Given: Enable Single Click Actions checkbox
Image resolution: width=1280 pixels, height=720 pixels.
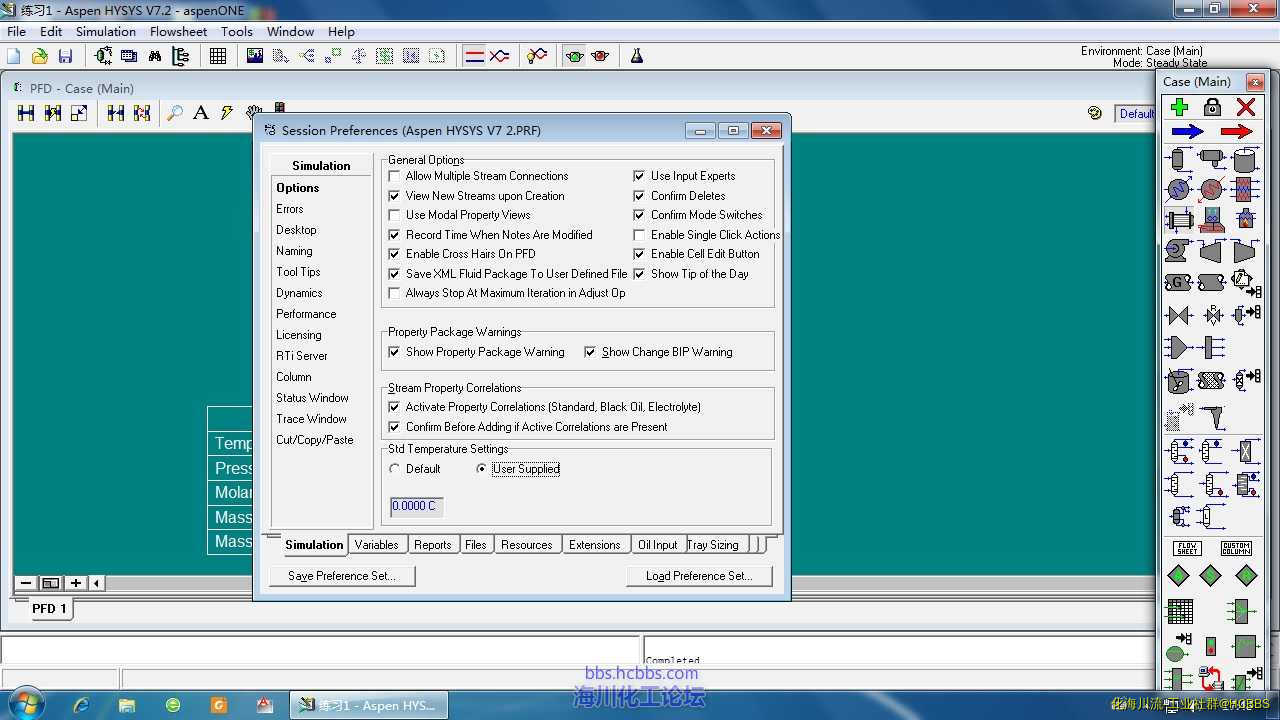Looking at the screenshot, I should tap(639, 235).
